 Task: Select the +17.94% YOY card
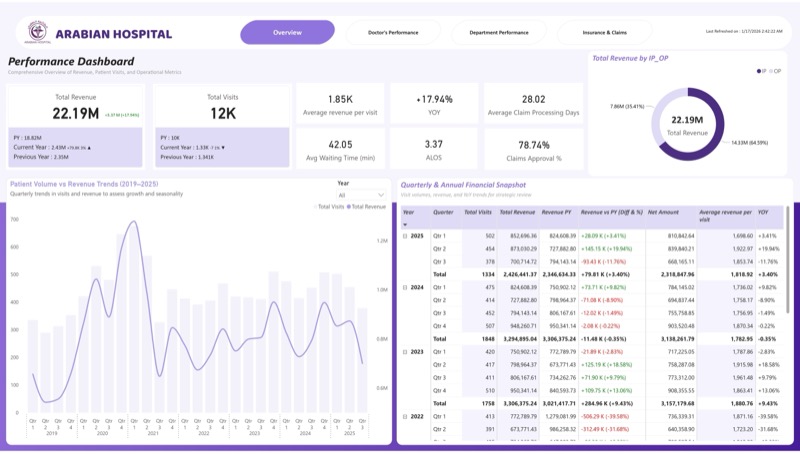434,104
